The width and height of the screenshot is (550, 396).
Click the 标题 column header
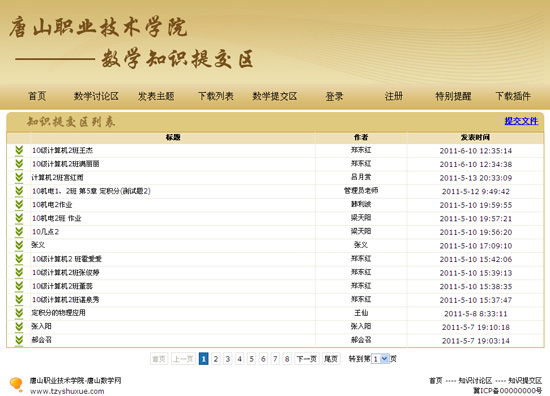(x=173, y=137)
